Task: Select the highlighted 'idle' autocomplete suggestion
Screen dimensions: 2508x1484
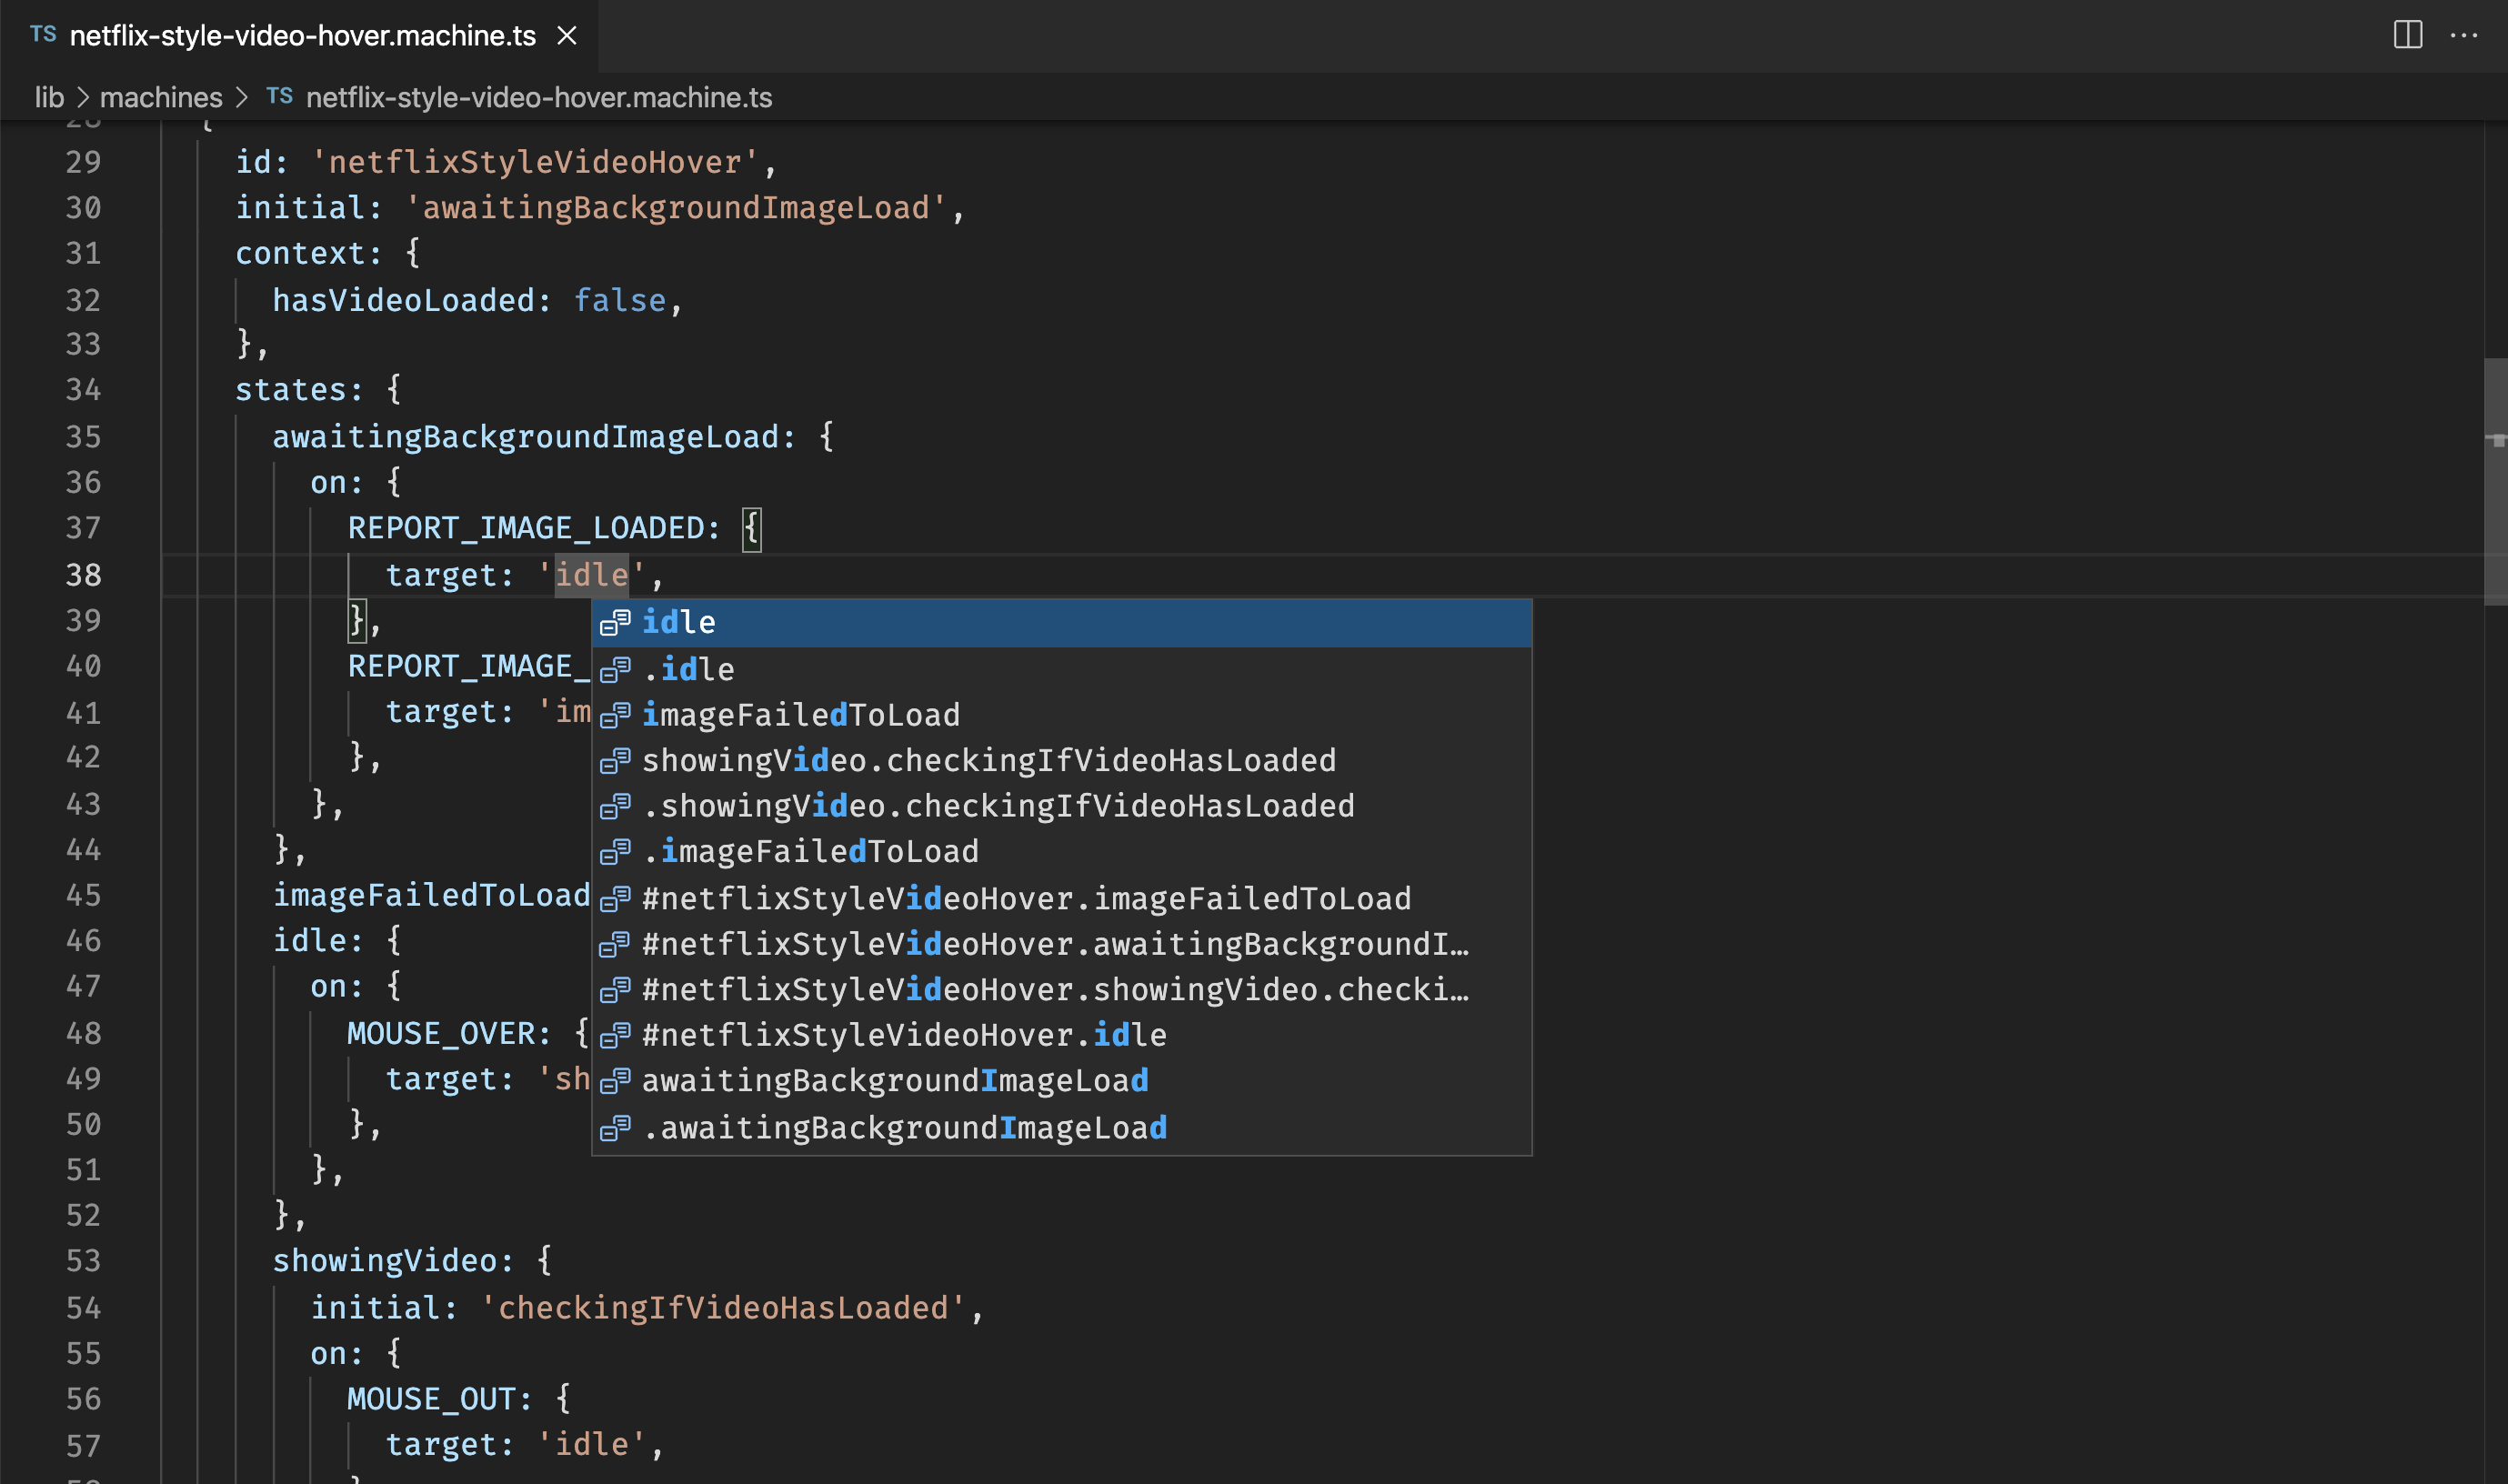Action: (x=679, y=622)
